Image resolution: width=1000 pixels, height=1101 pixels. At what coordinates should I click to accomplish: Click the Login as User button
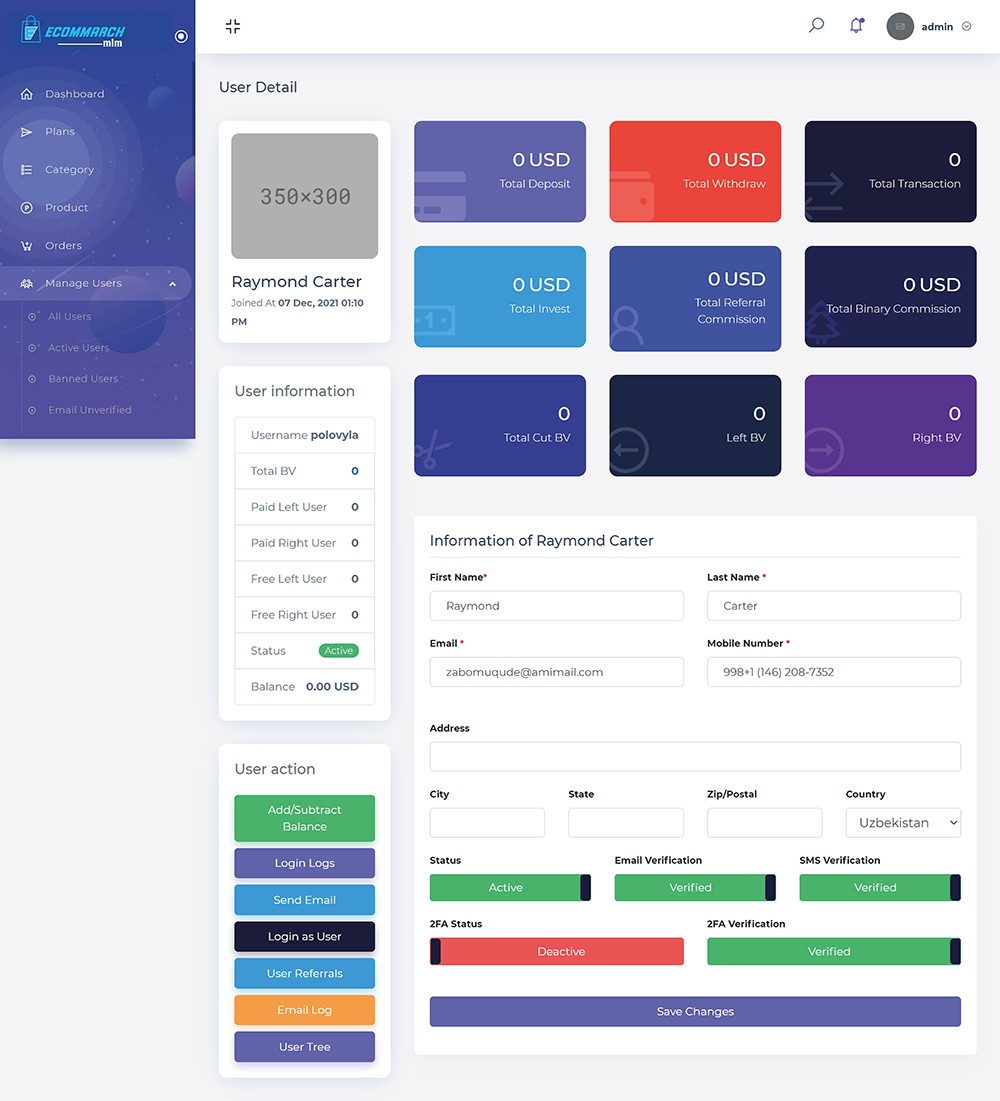[305, 937]
